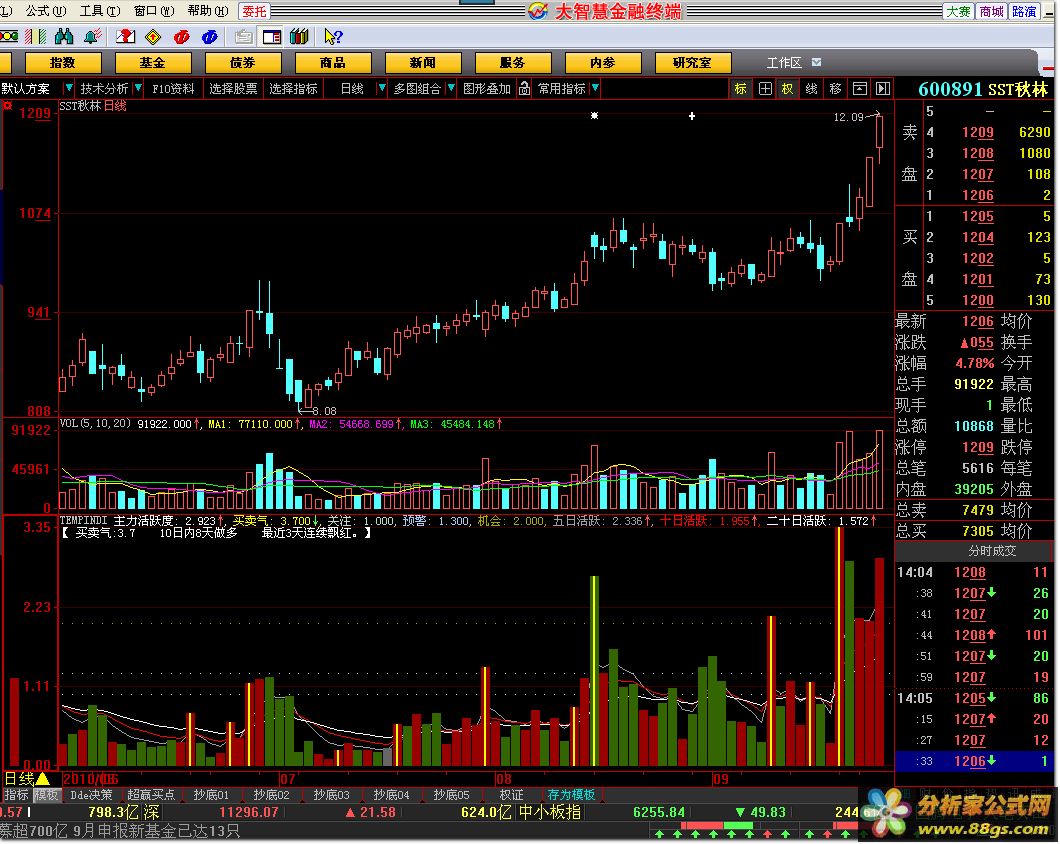Open the 帮助 menu
1060x844 pixels.
(x=208, y=11)
